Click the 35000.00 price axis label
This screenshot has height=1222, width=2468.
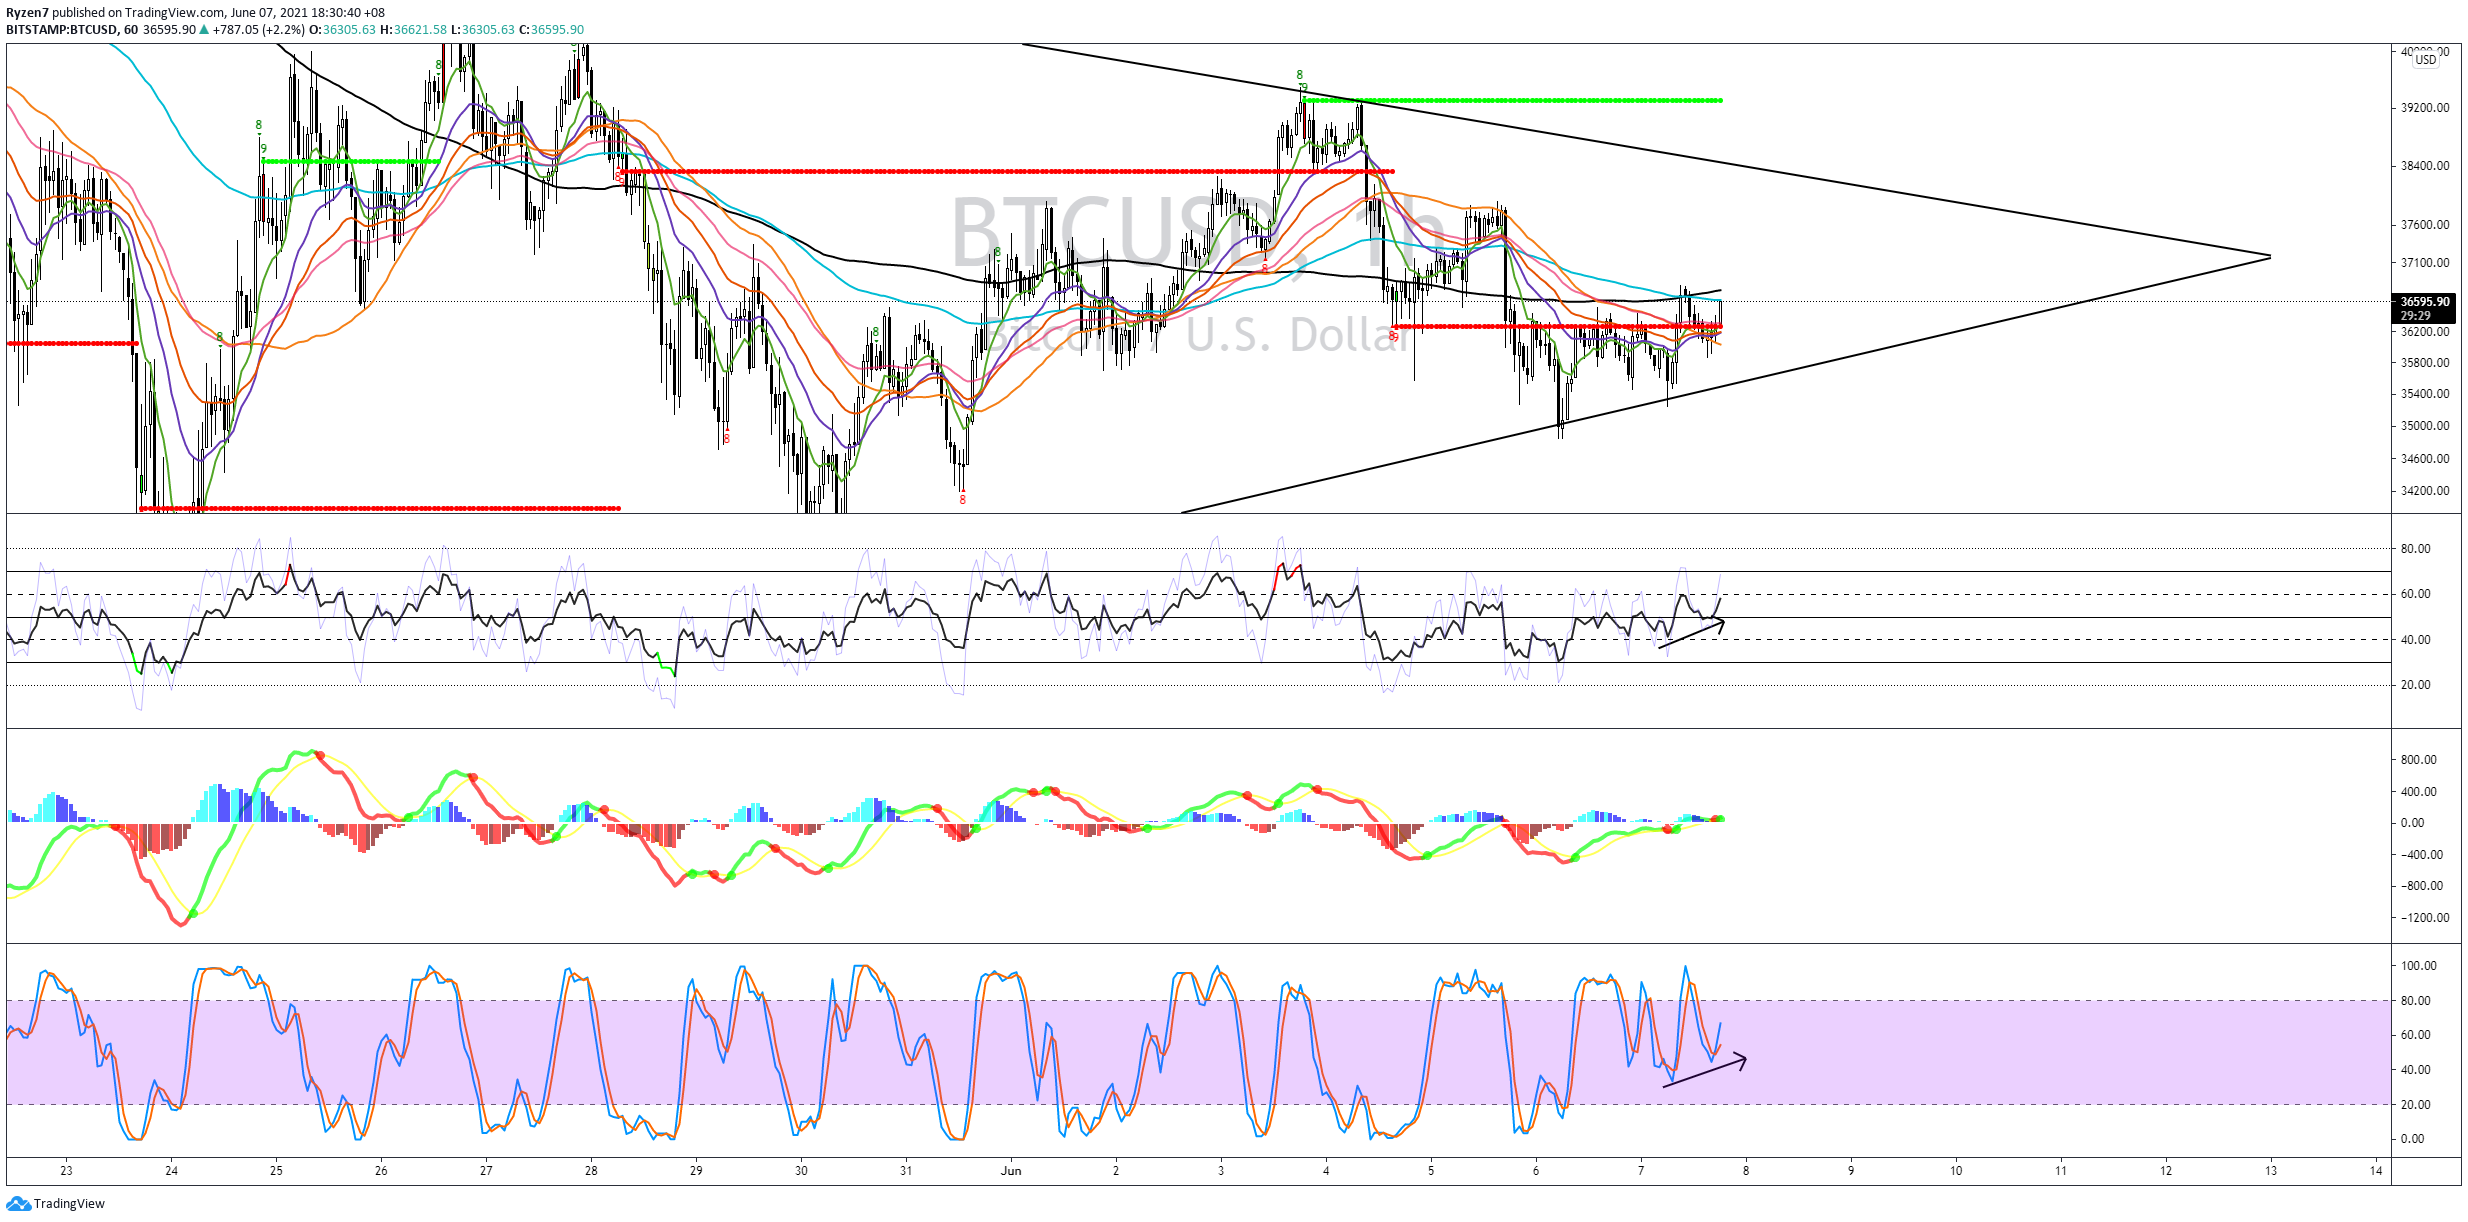2425,426
